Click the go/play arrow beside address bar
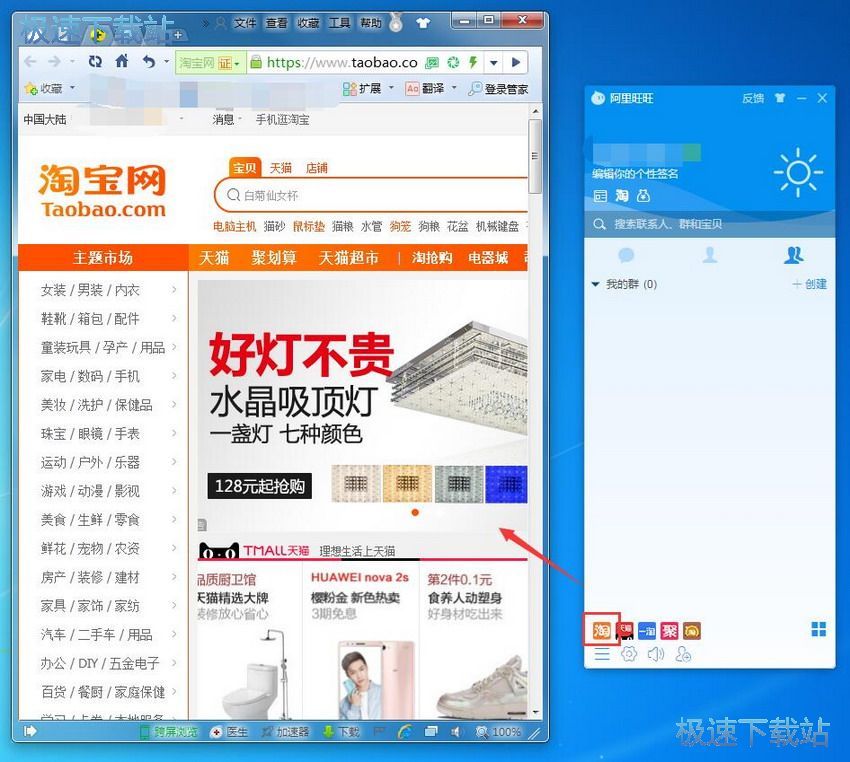Screen dimensions: 850x762 [516, 62]
